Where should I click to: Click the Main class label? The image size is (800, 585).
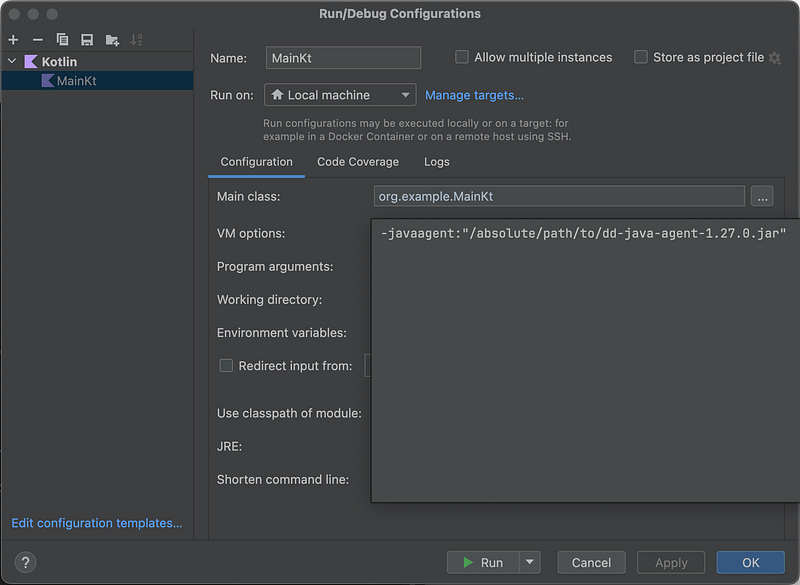point(248,197)
